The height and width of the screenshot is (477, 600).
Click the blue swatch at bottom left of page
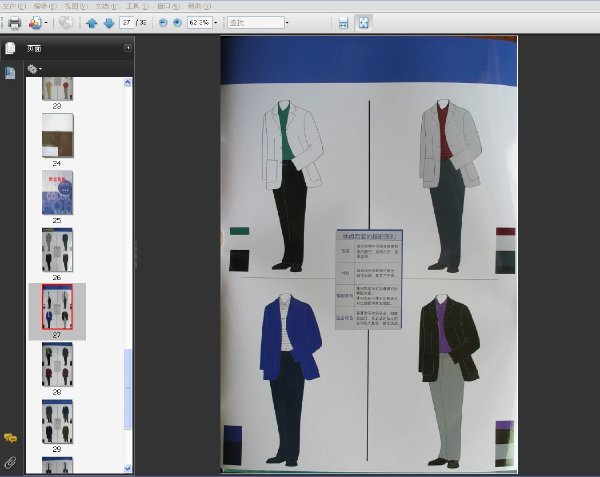tap(233, 433)
